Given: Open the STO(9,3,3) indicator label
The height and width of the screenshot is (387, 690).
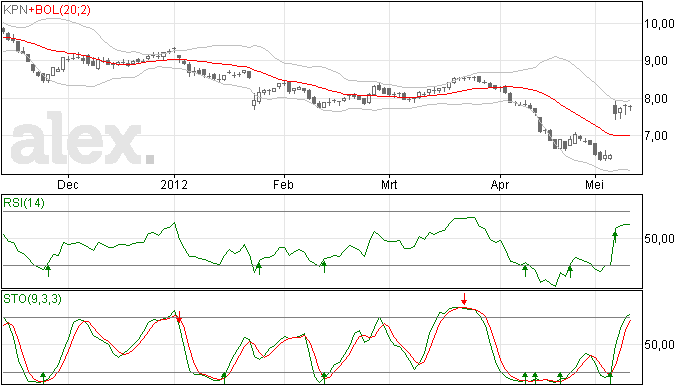Looking at the screenshot, I should [x=32, y=299].
